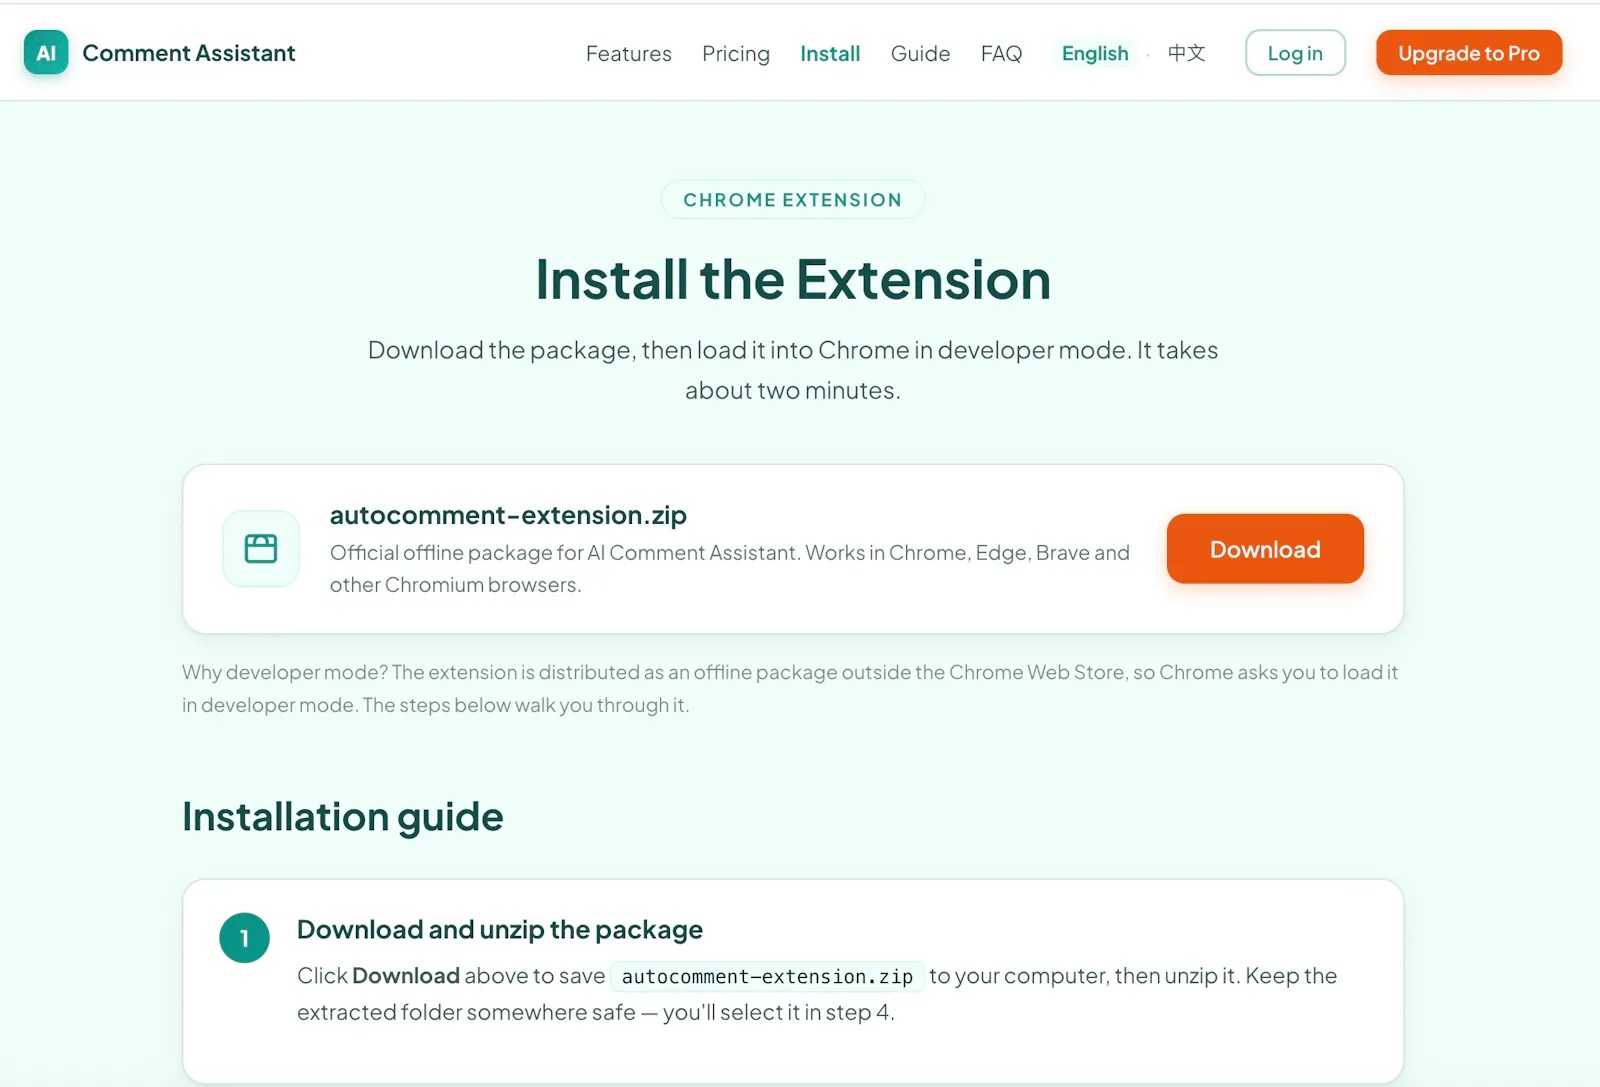The height and width of the screenshot is (1087, 1600).
Task: Click the Installation guide heading
Action: pyautogui.click(x=343, y=817)
